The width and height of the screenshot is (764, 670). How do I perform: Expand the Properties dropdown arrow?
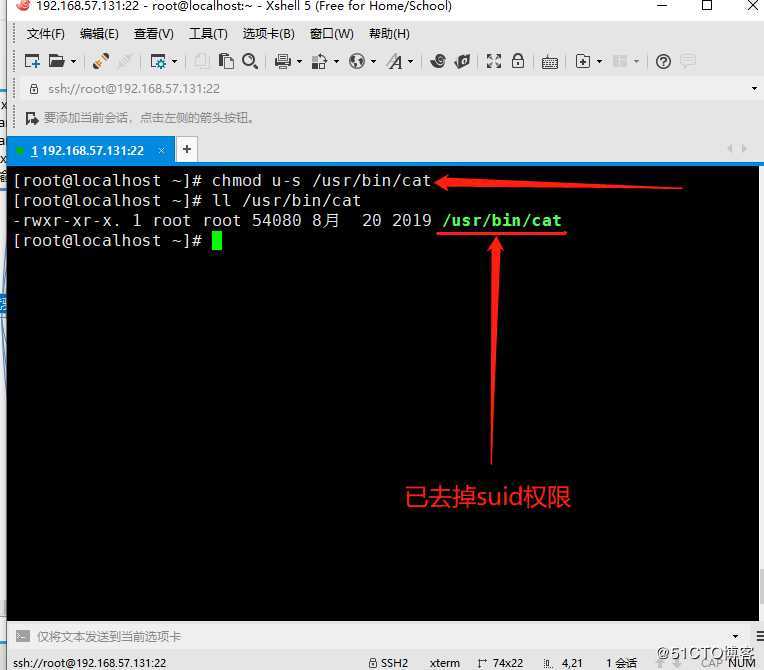(x=174, y=61)
